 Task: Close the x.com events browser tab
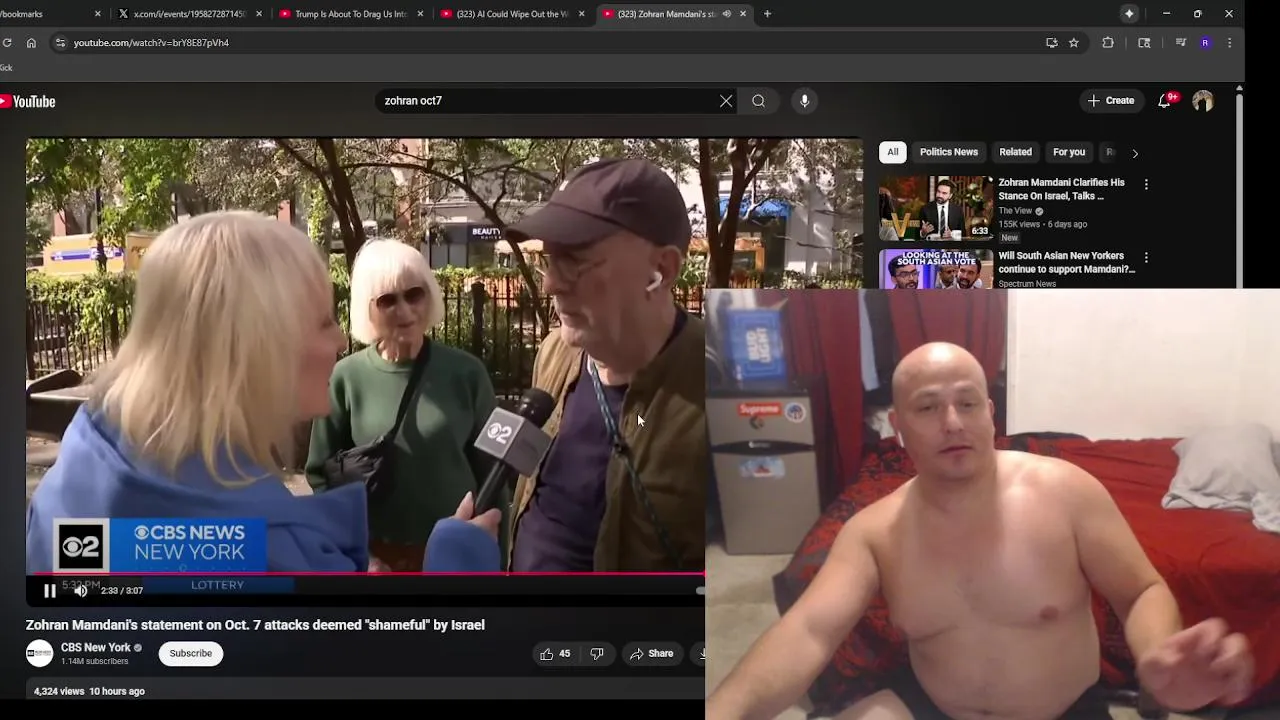pos(259,14)
